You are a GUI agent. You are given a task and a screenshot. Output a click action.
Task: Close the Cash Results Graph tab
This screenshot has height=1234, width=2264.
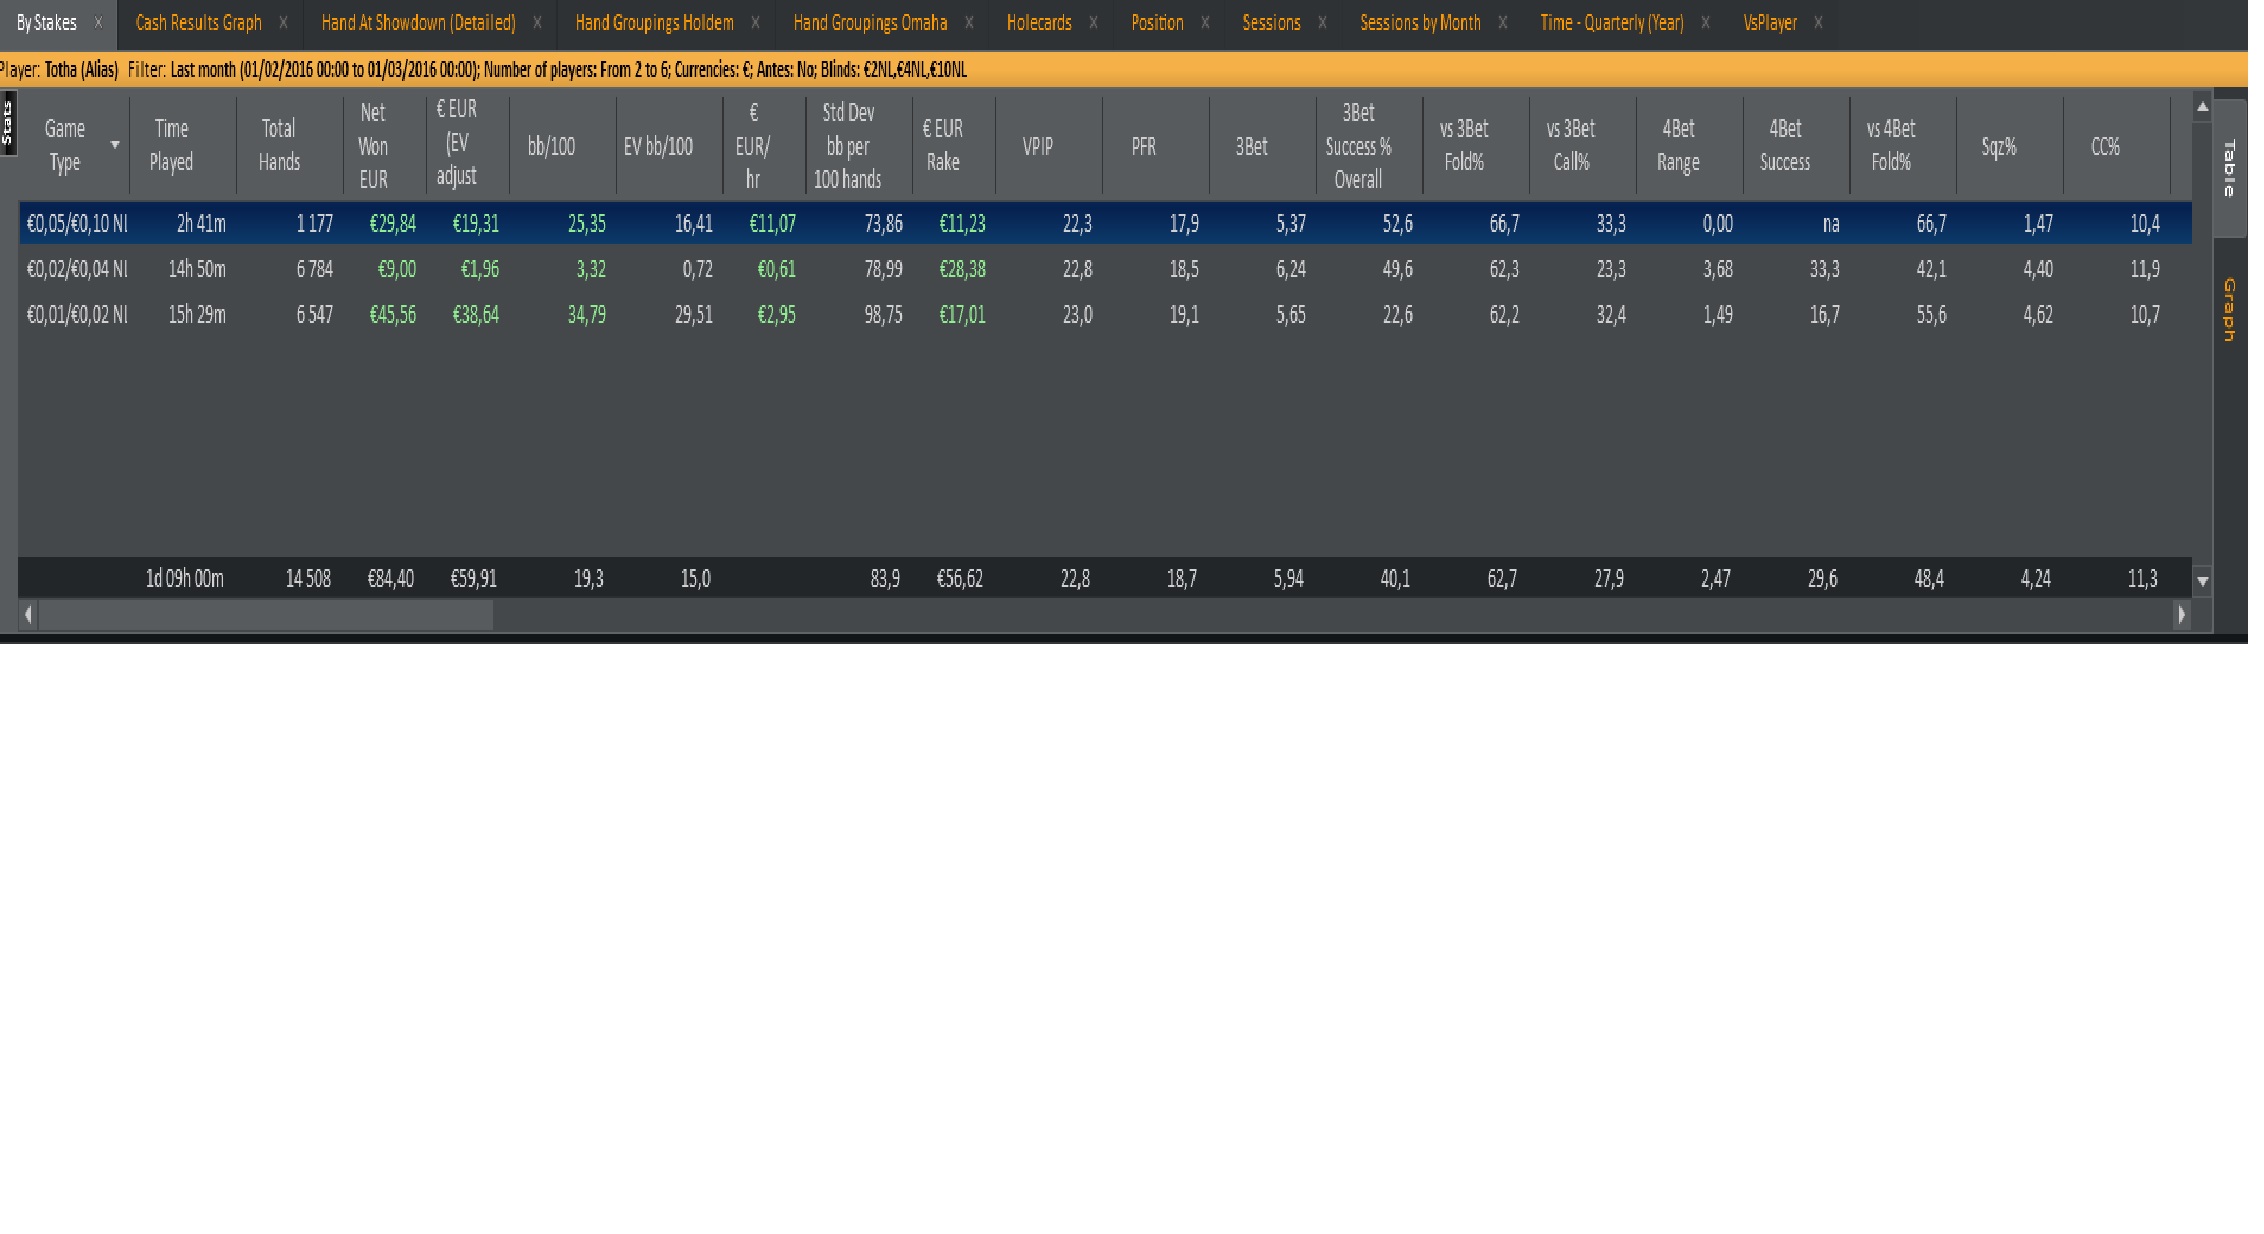tap(283, 22)
